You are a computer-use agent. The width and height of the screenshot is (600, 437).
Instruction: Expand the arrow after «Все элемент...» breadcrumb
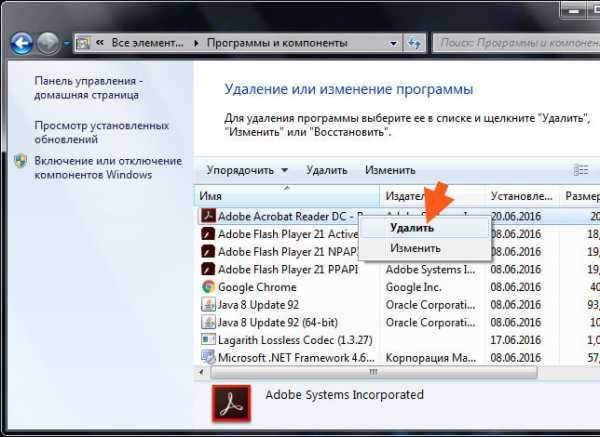click(x=196, y=43)
